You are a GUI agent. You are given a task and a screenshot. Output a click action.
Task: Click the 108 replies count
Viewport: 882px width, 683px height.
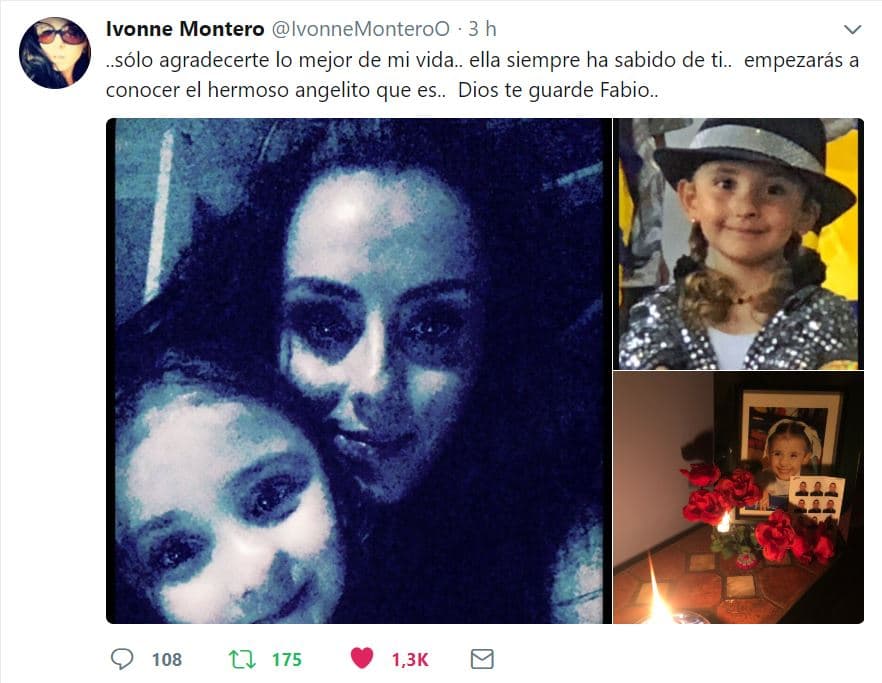click(166, 659)
